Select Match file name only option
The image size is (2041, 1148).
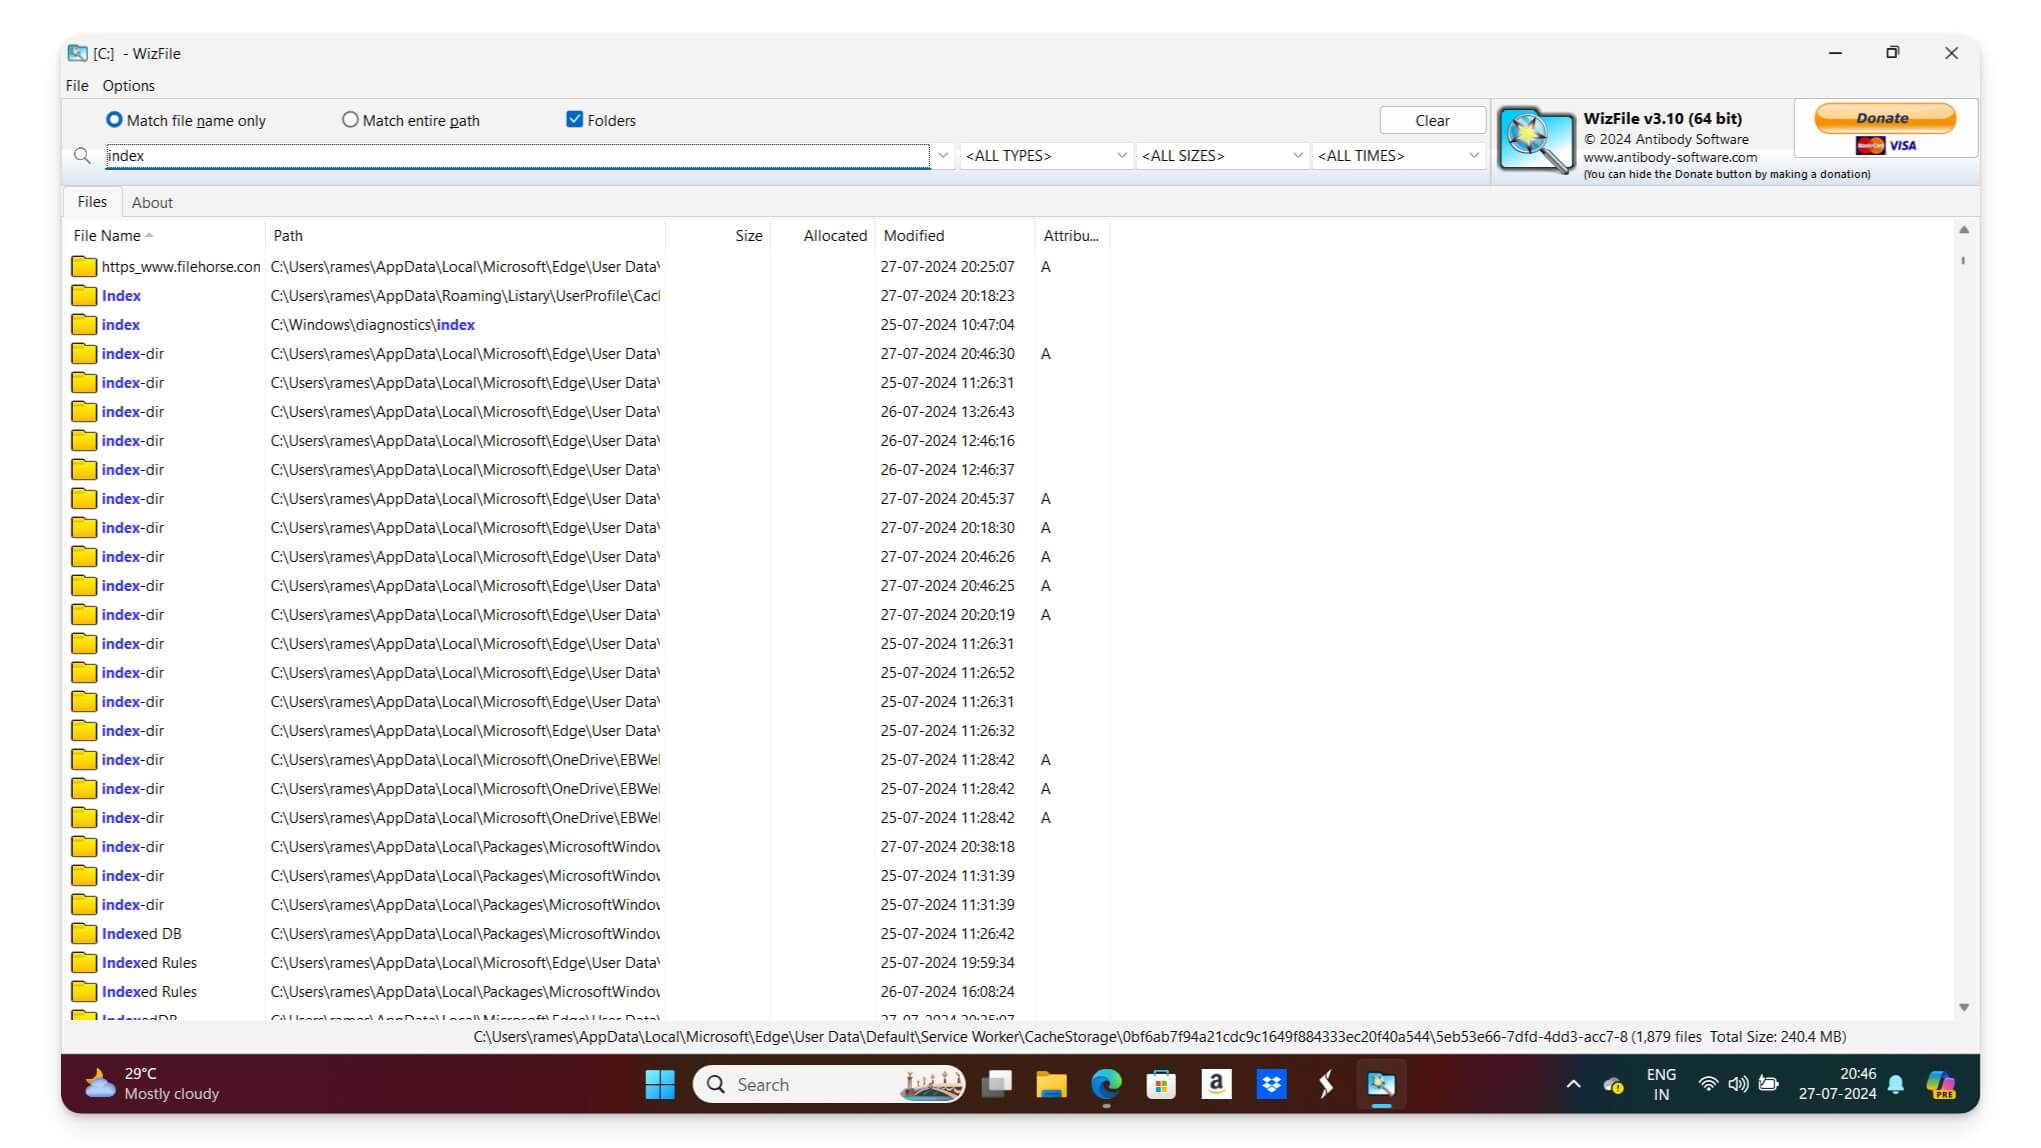click(x=186, y=120)
